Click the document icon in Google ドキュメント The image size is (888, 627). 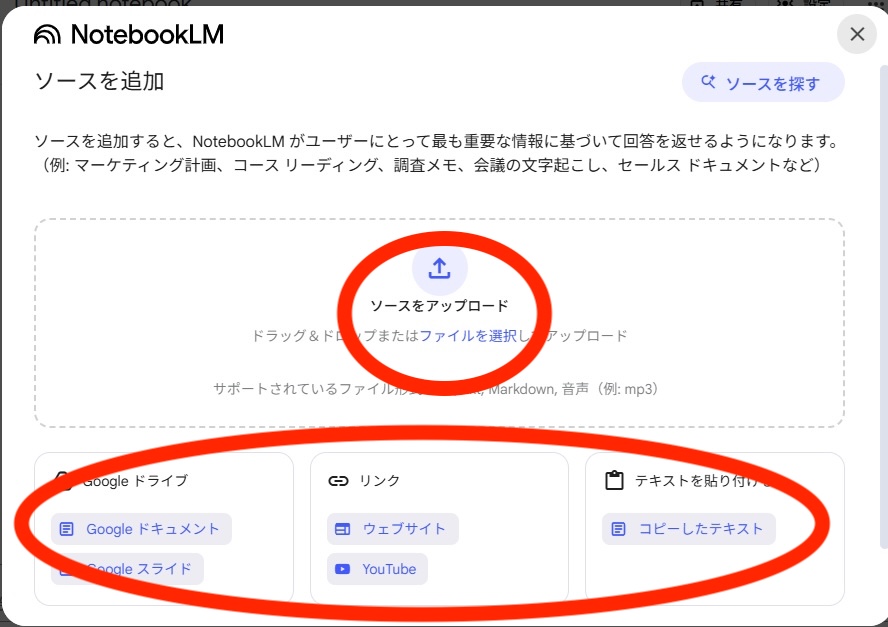(x=67, y=529)
